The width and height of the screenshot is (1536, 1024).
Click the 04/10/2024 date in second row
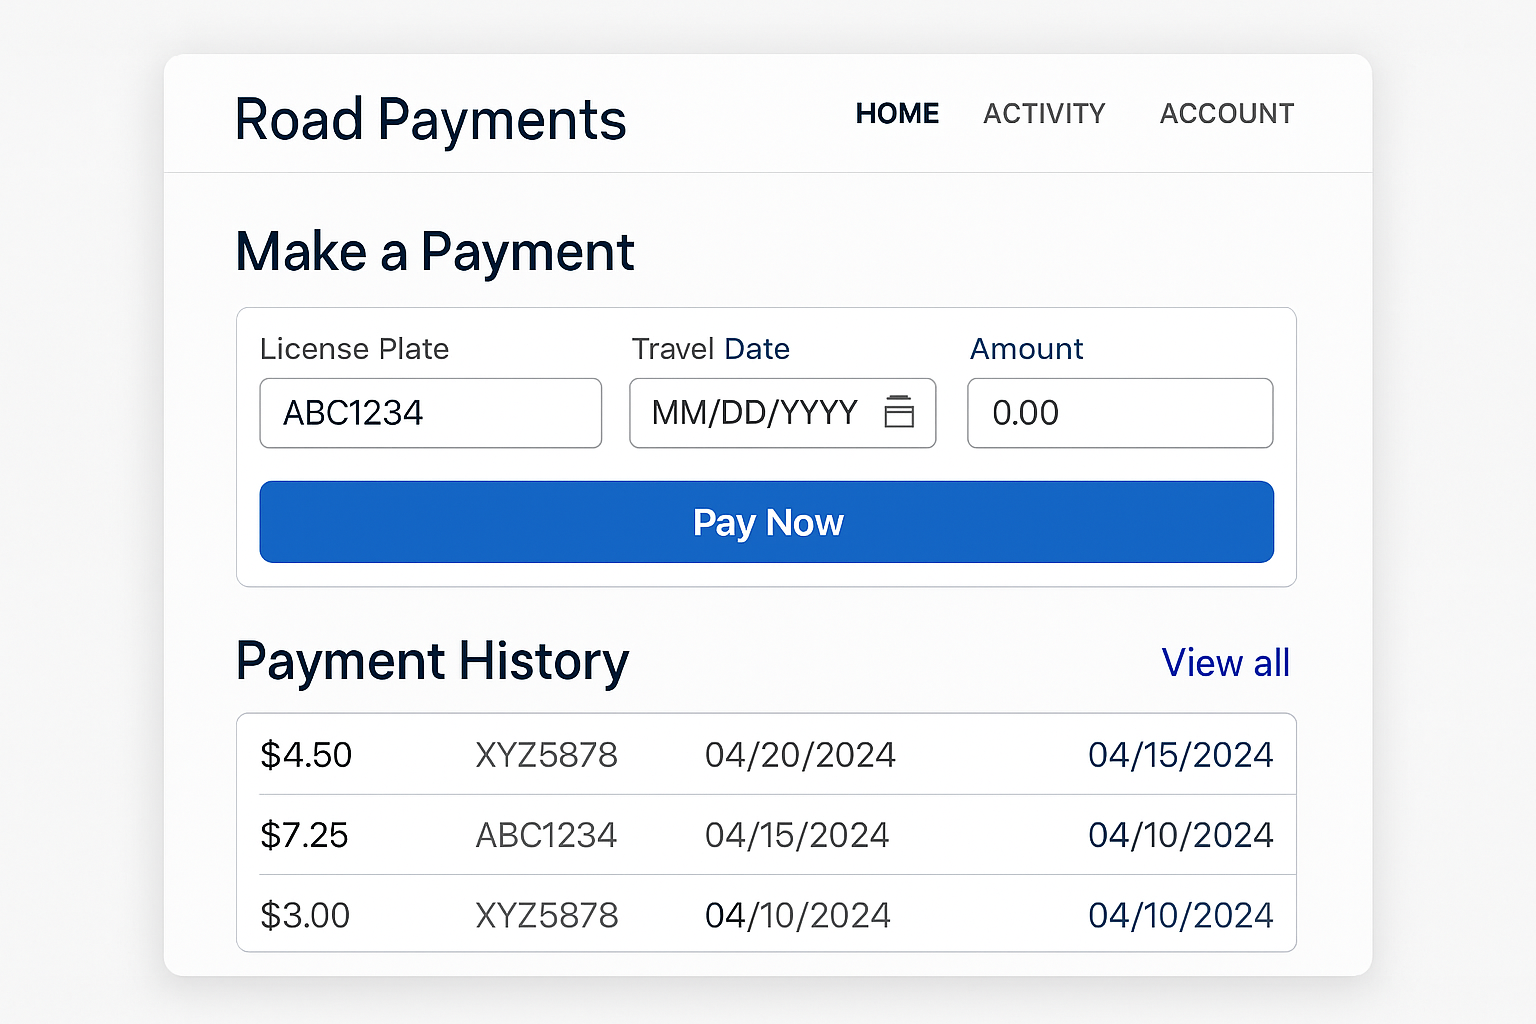(1180, 834)
